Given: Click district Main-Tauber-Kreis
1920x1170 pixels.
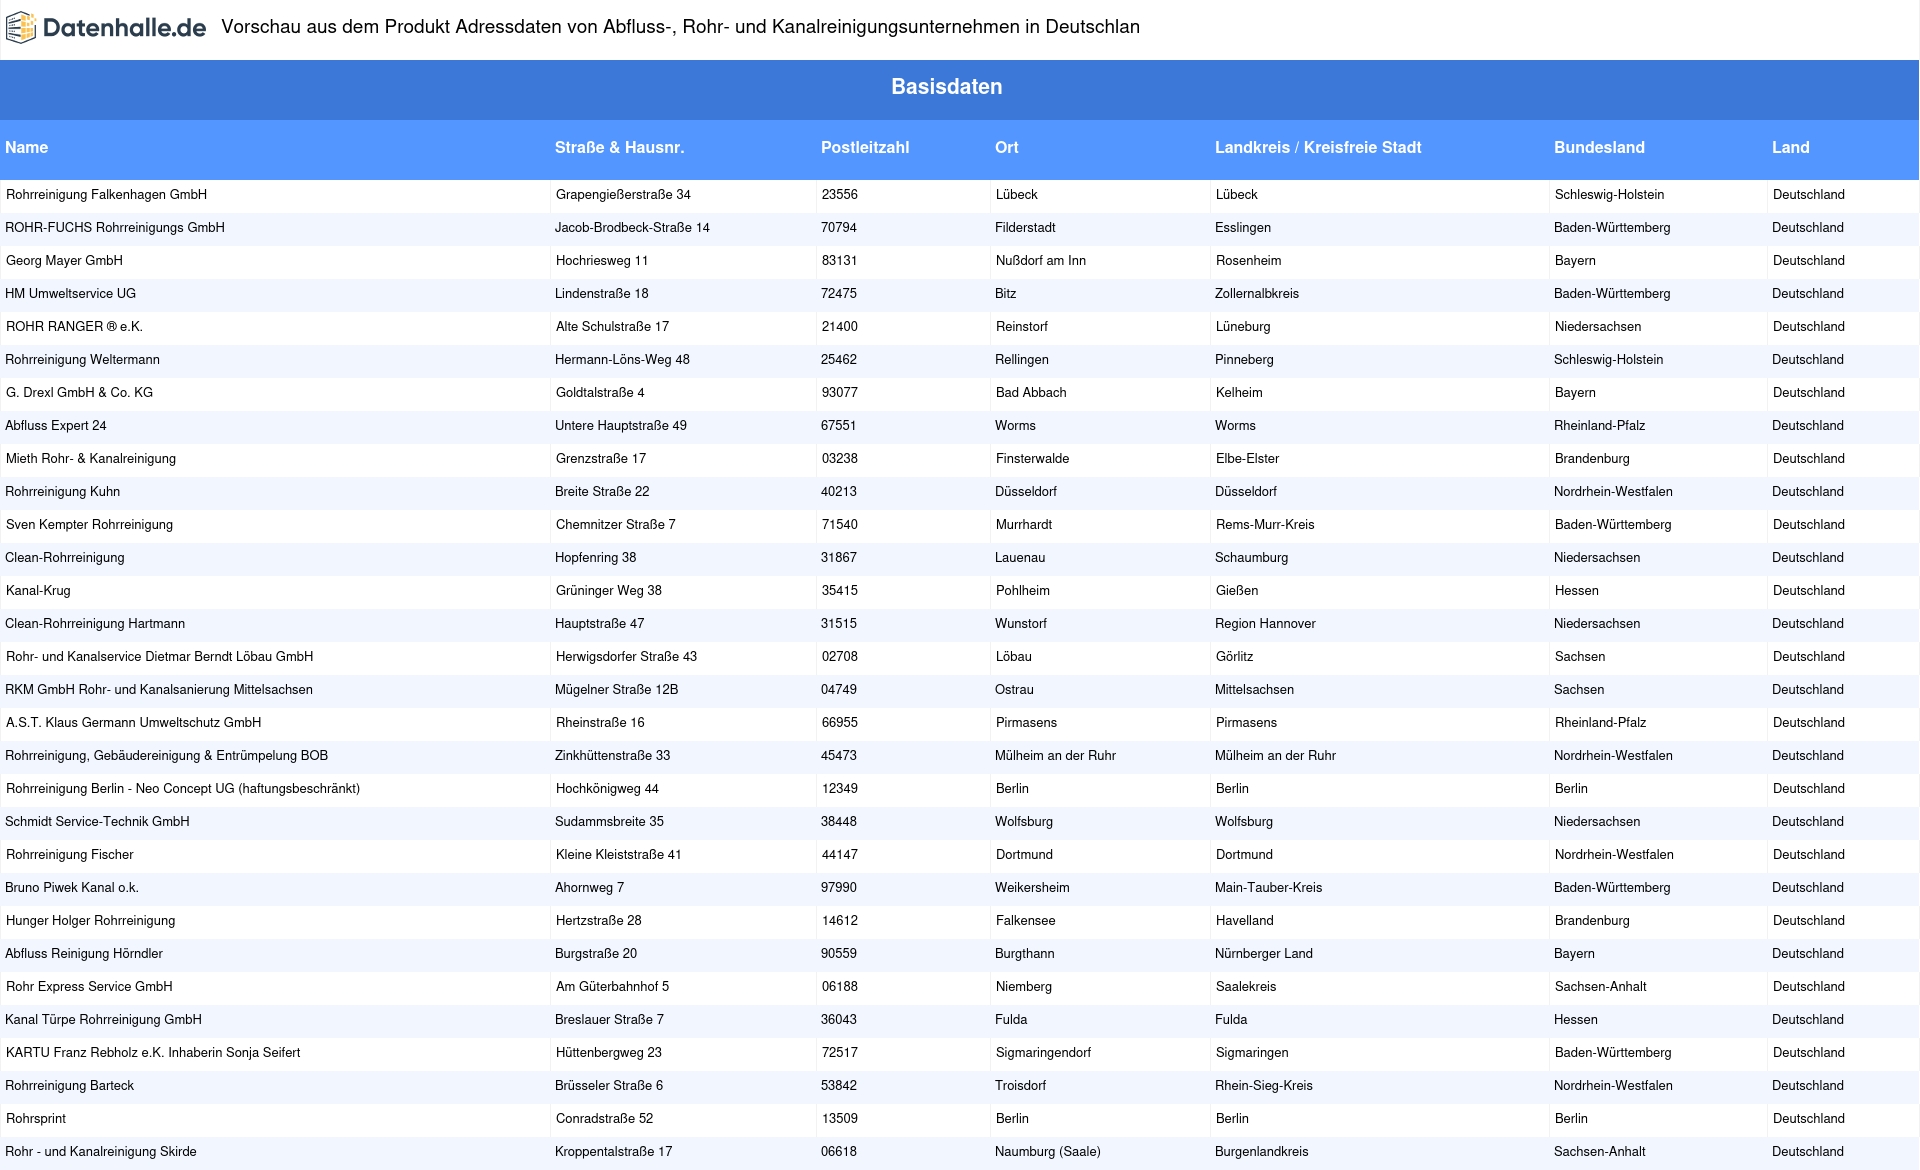Looking at the screenshot, I should [1268, 888].
